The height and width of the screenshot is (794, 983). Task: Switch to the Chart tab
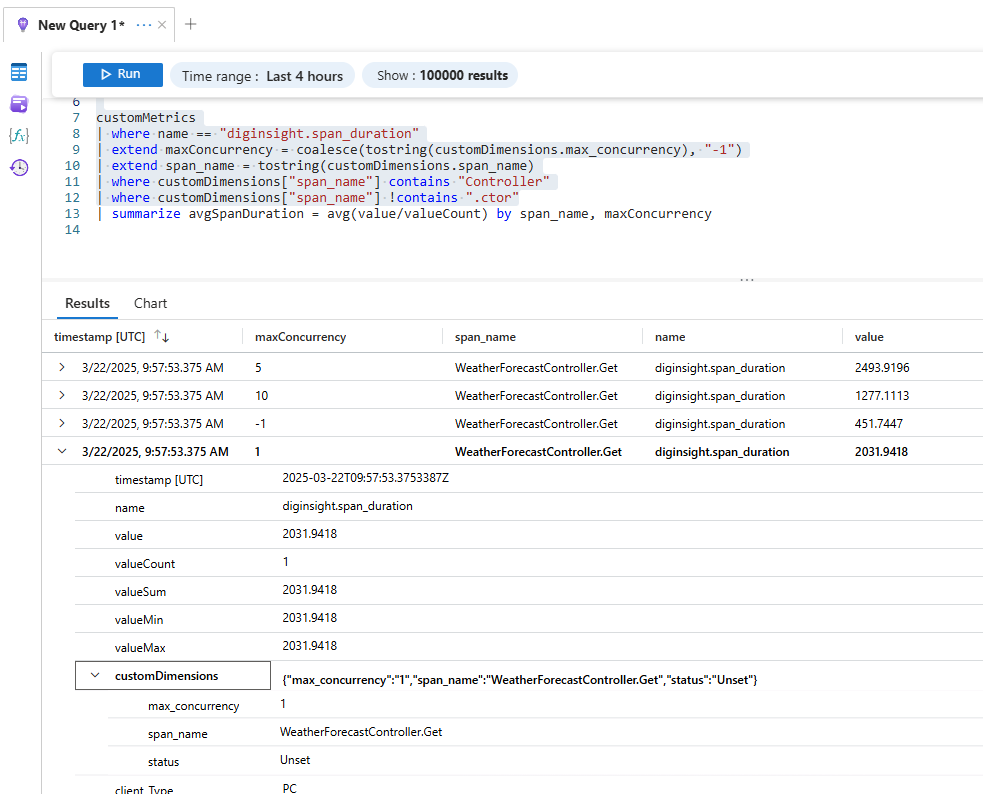point(150,303)
